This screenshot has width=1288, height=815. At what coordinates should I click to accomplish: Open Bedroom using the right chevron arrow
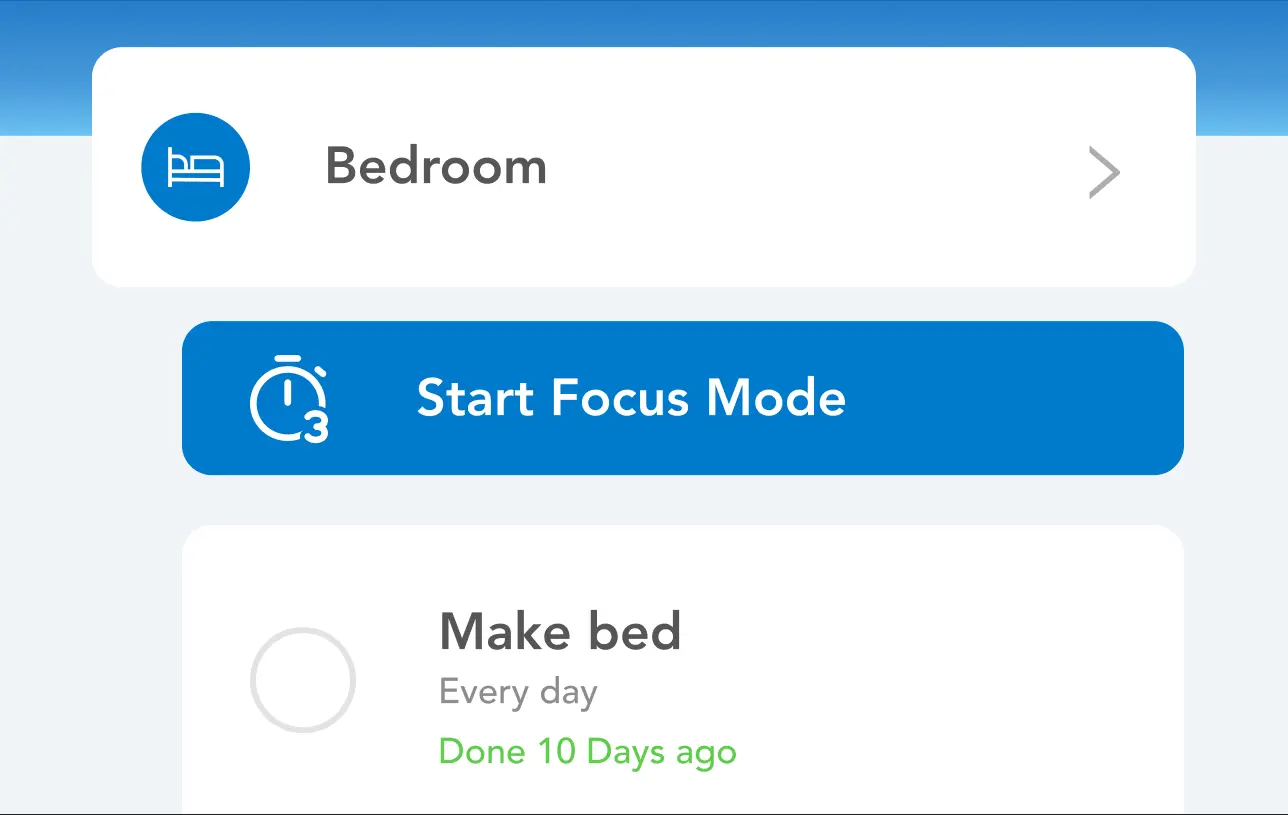point(1104,173)
